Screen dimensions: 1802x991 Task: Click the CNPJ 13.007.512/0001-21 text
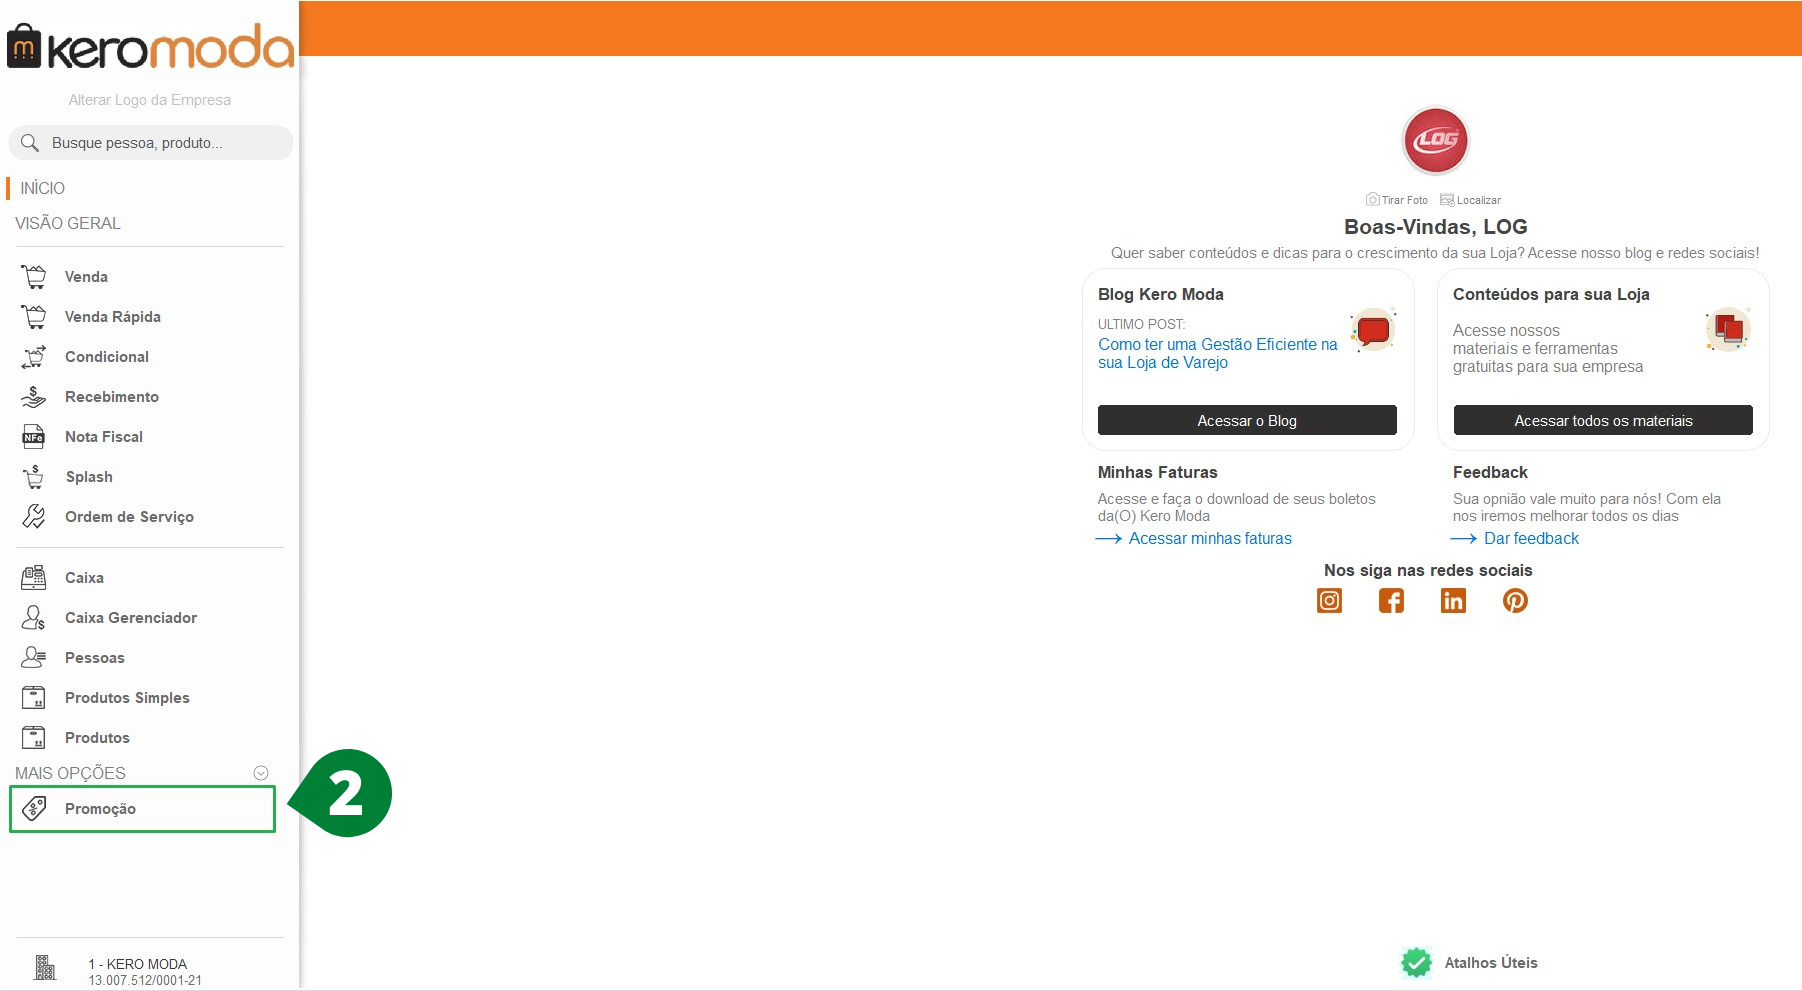tap(145, 981)
